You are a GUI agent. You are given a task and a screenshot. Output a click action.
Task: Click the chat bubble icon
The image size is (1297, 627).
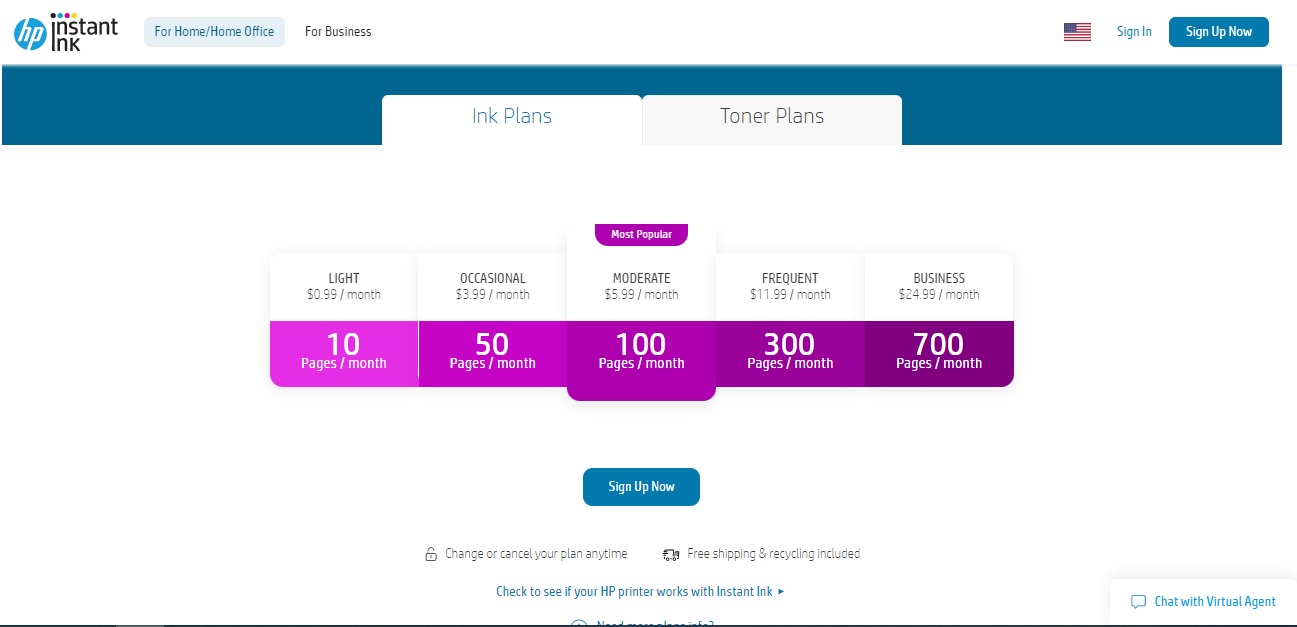[1138, 602]
